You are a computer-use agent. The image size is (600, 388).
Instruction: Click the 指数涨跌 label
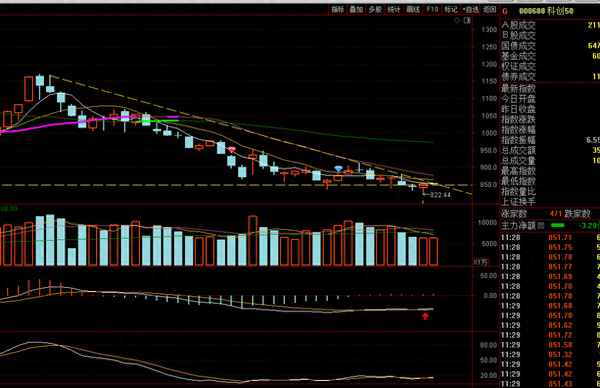518,119
